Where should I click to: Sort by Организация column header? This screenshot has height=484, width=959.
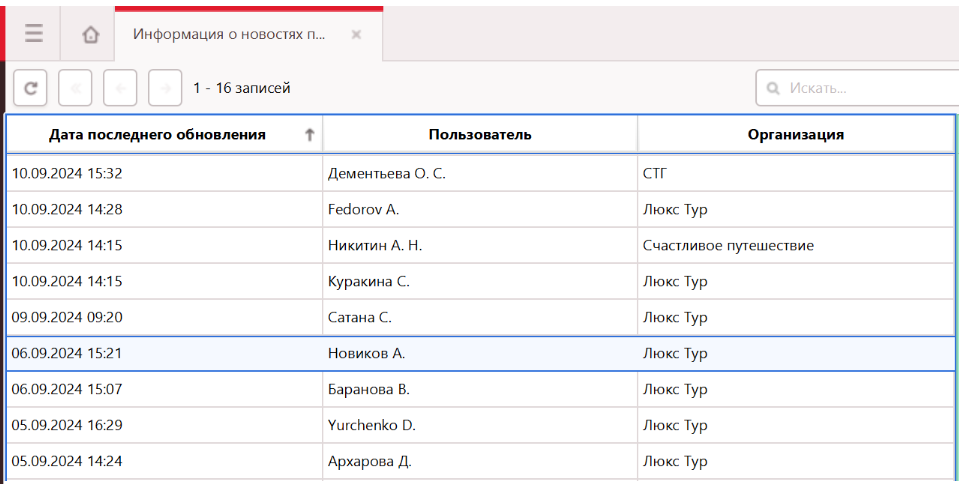coord(795,135)
